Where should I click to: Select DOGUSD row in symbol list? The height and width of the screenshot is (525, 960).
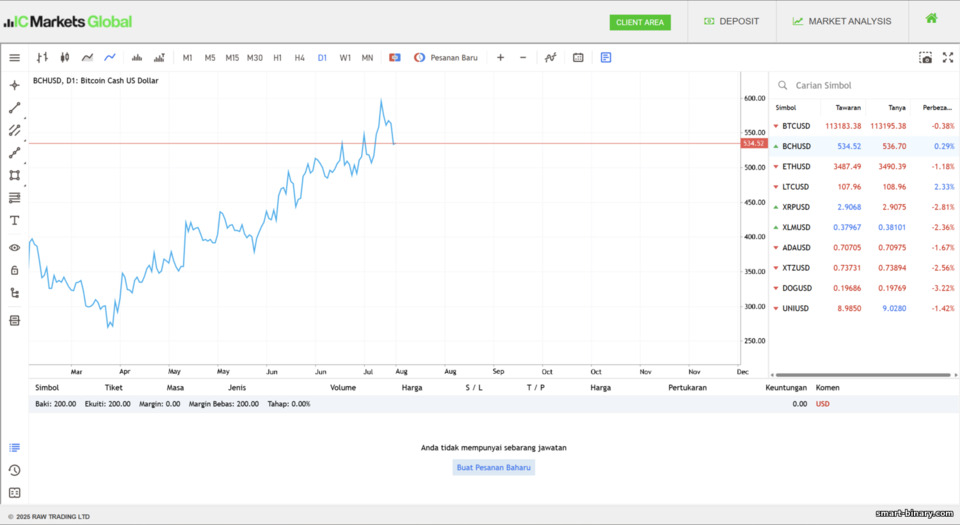(x=863, y=288)
